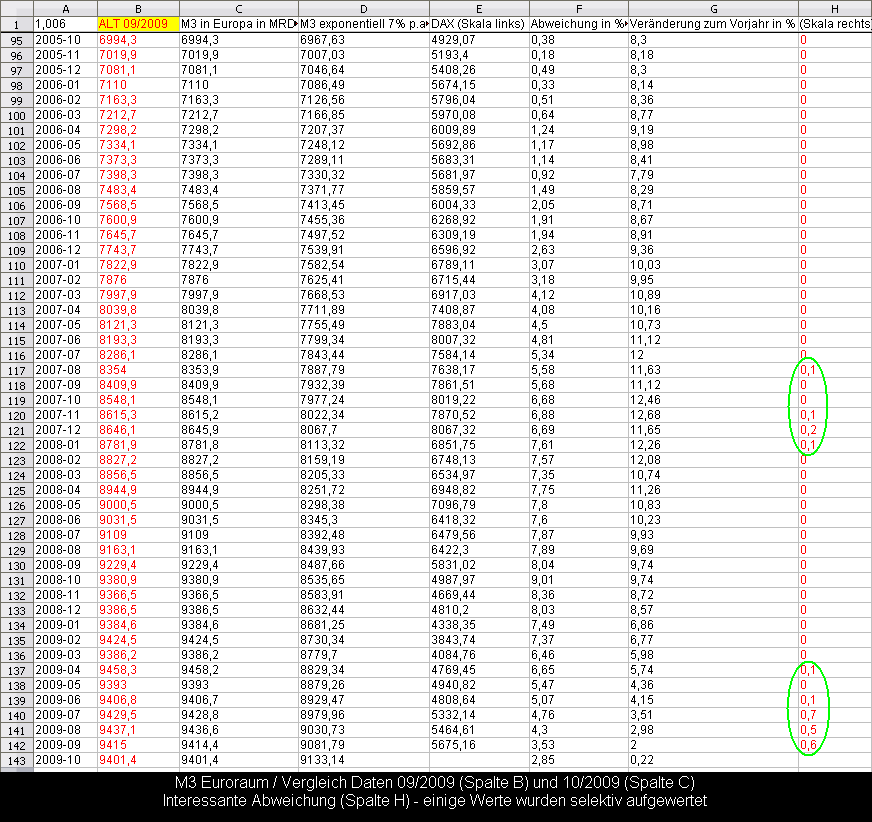Viewport: 872px width, 822px height.
Task: Click cell A1 containing 1,006
Action: coord(66,24)
